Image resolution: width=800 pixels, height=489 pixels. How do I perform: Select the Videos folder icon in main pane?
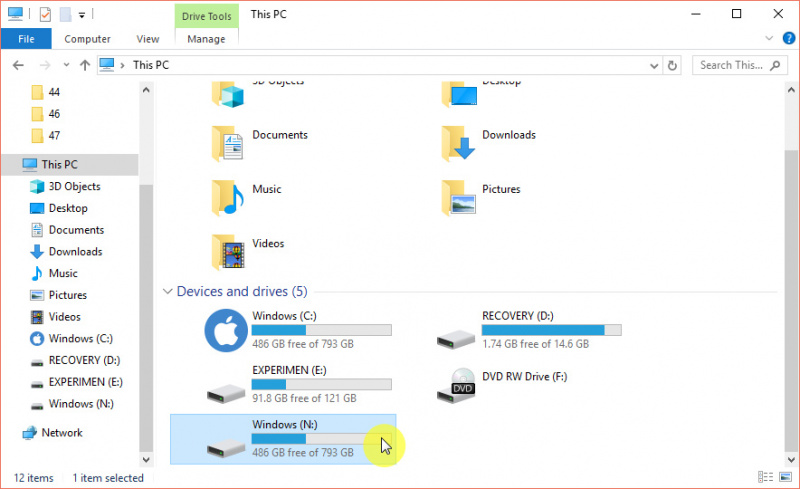coord(228,252)
